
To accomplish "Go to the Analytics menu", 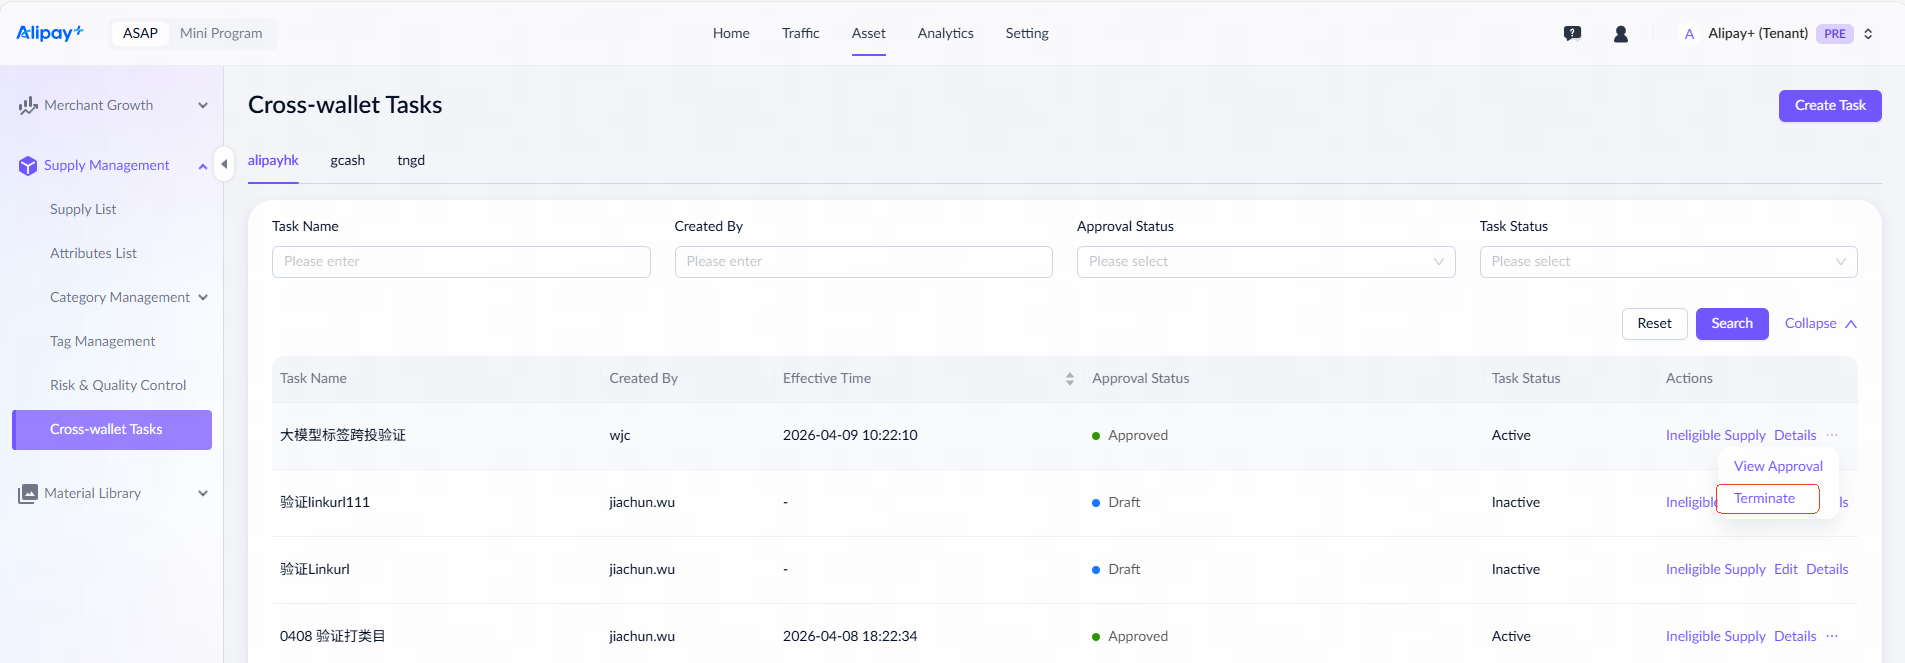I will tap(945, 34).
